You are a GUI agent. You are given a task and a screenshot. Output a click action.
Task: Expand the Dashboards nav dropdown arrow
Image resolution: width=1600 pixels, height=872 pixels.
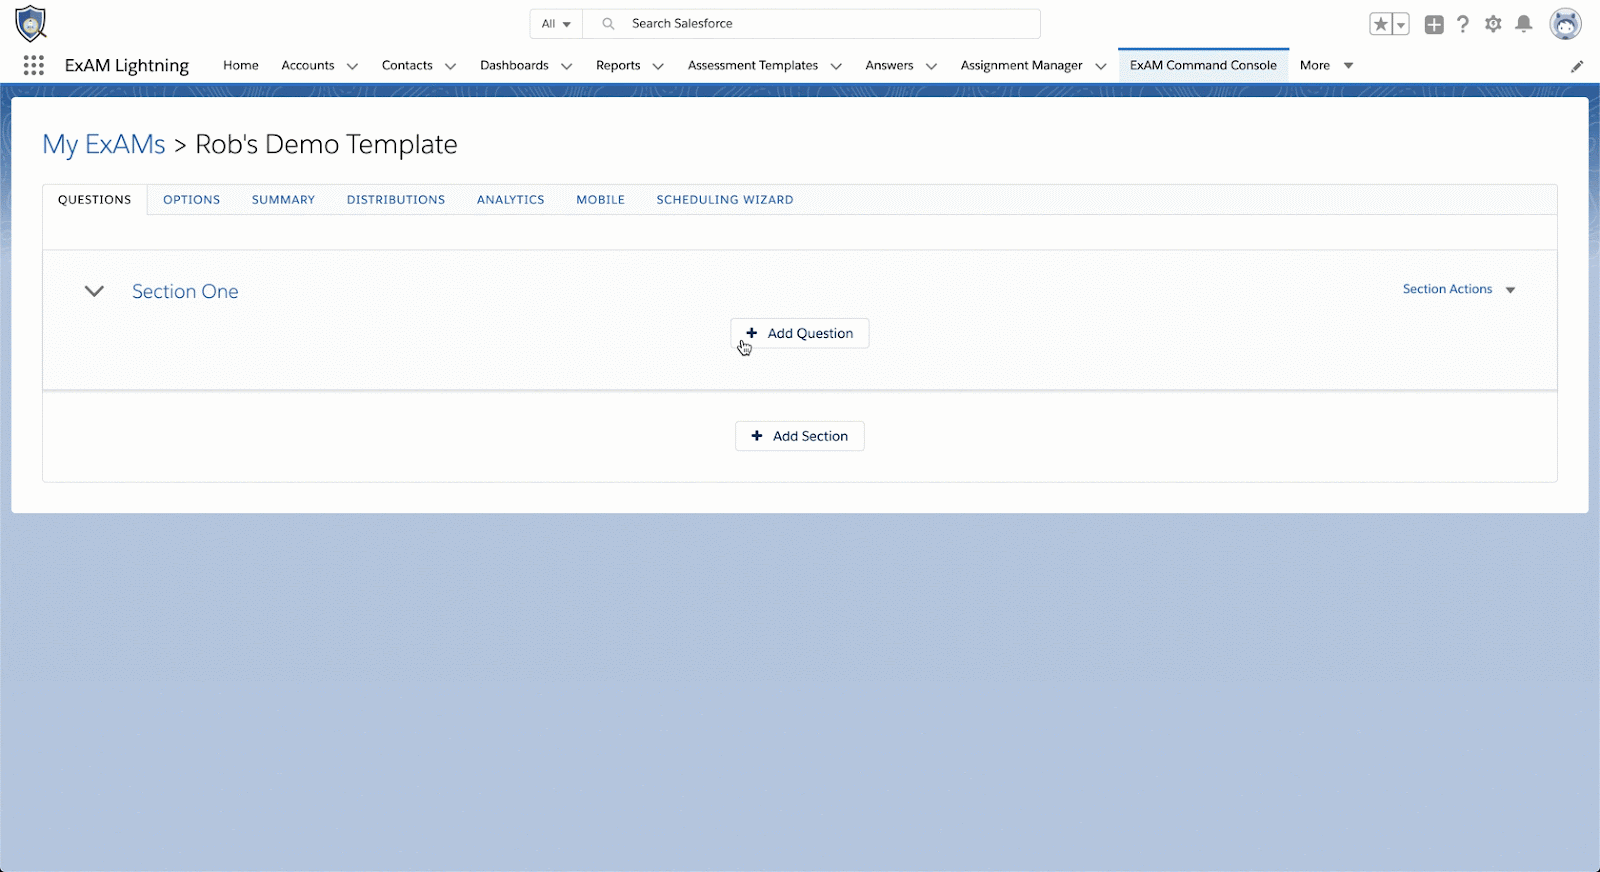coord(566,66)
